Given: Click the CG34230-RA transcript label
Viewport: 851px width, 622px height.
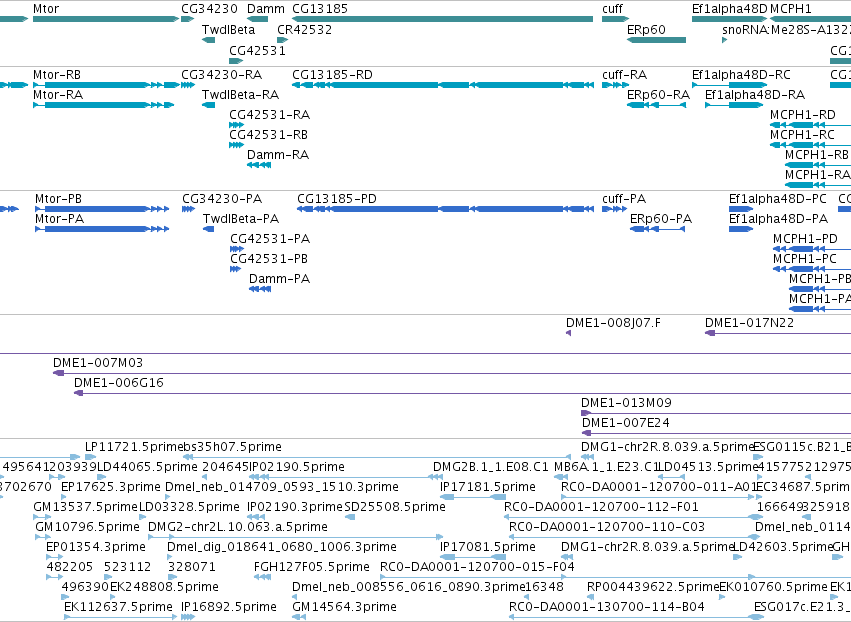Looking at the screenshot, I should [x=221, y=75].
